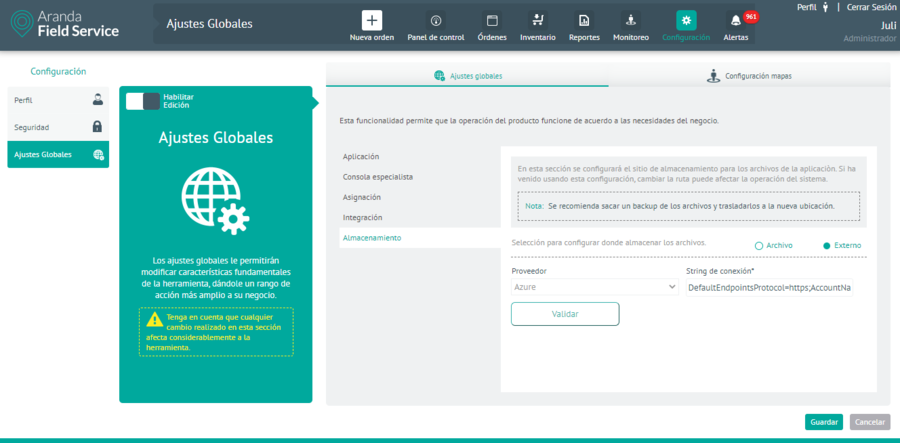The image size is (900, 443).
Task: Click the user name Juli
Action: coord(888,25)
